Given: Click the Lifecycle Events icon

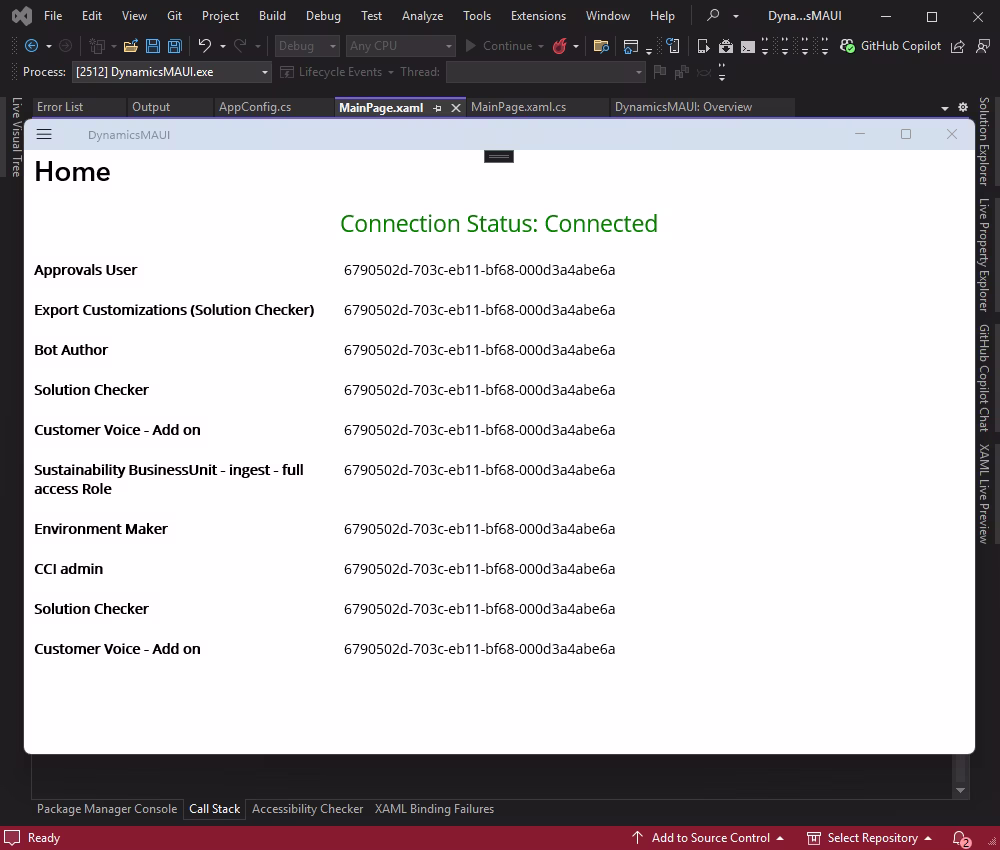Looking at the screenshot, I should (x=287, y=72).
